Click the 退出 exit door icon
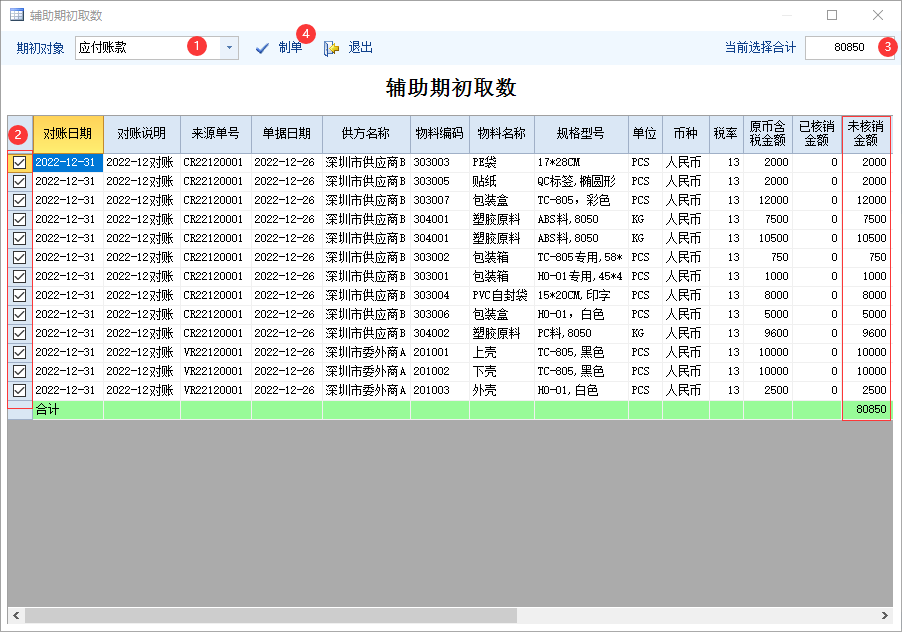 tap(332, 48)
